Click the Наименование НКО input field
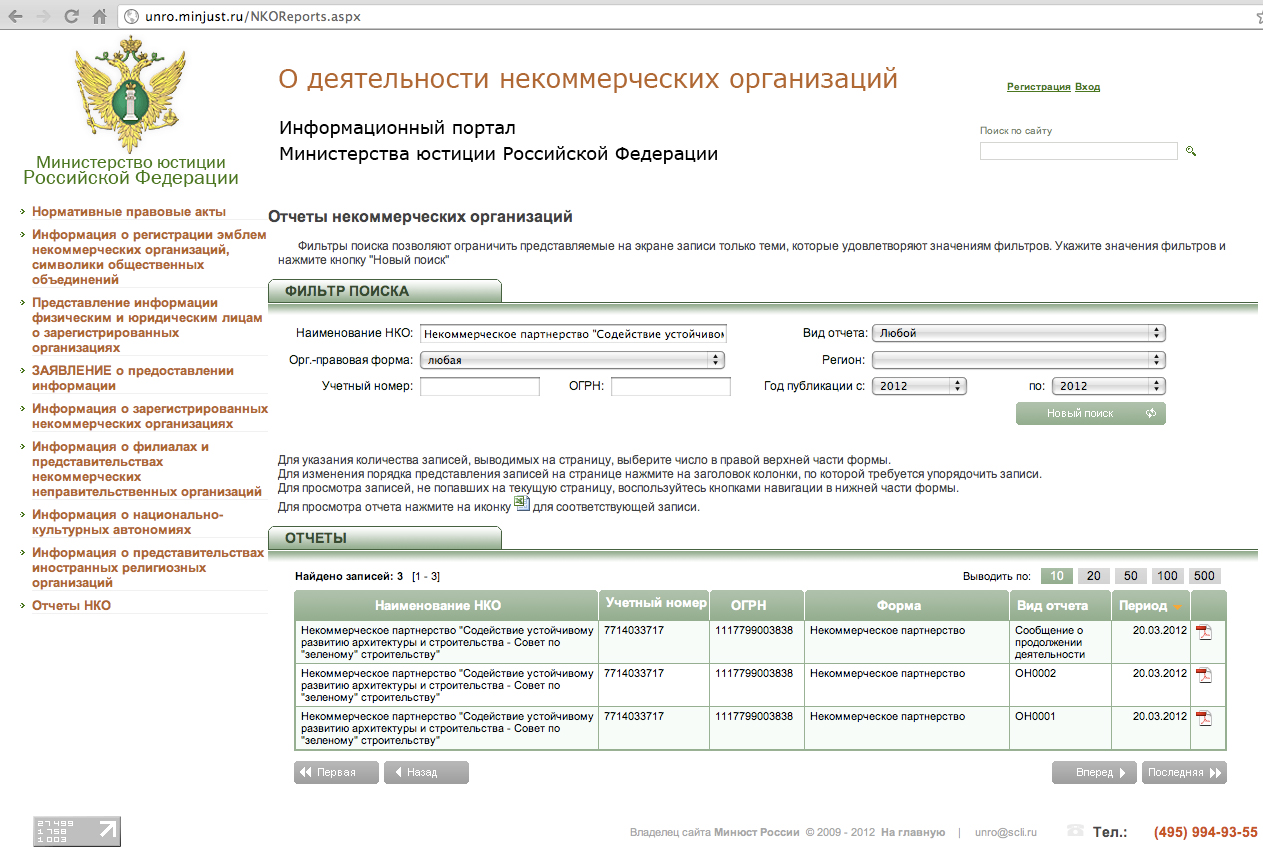 tap(573, 334)
